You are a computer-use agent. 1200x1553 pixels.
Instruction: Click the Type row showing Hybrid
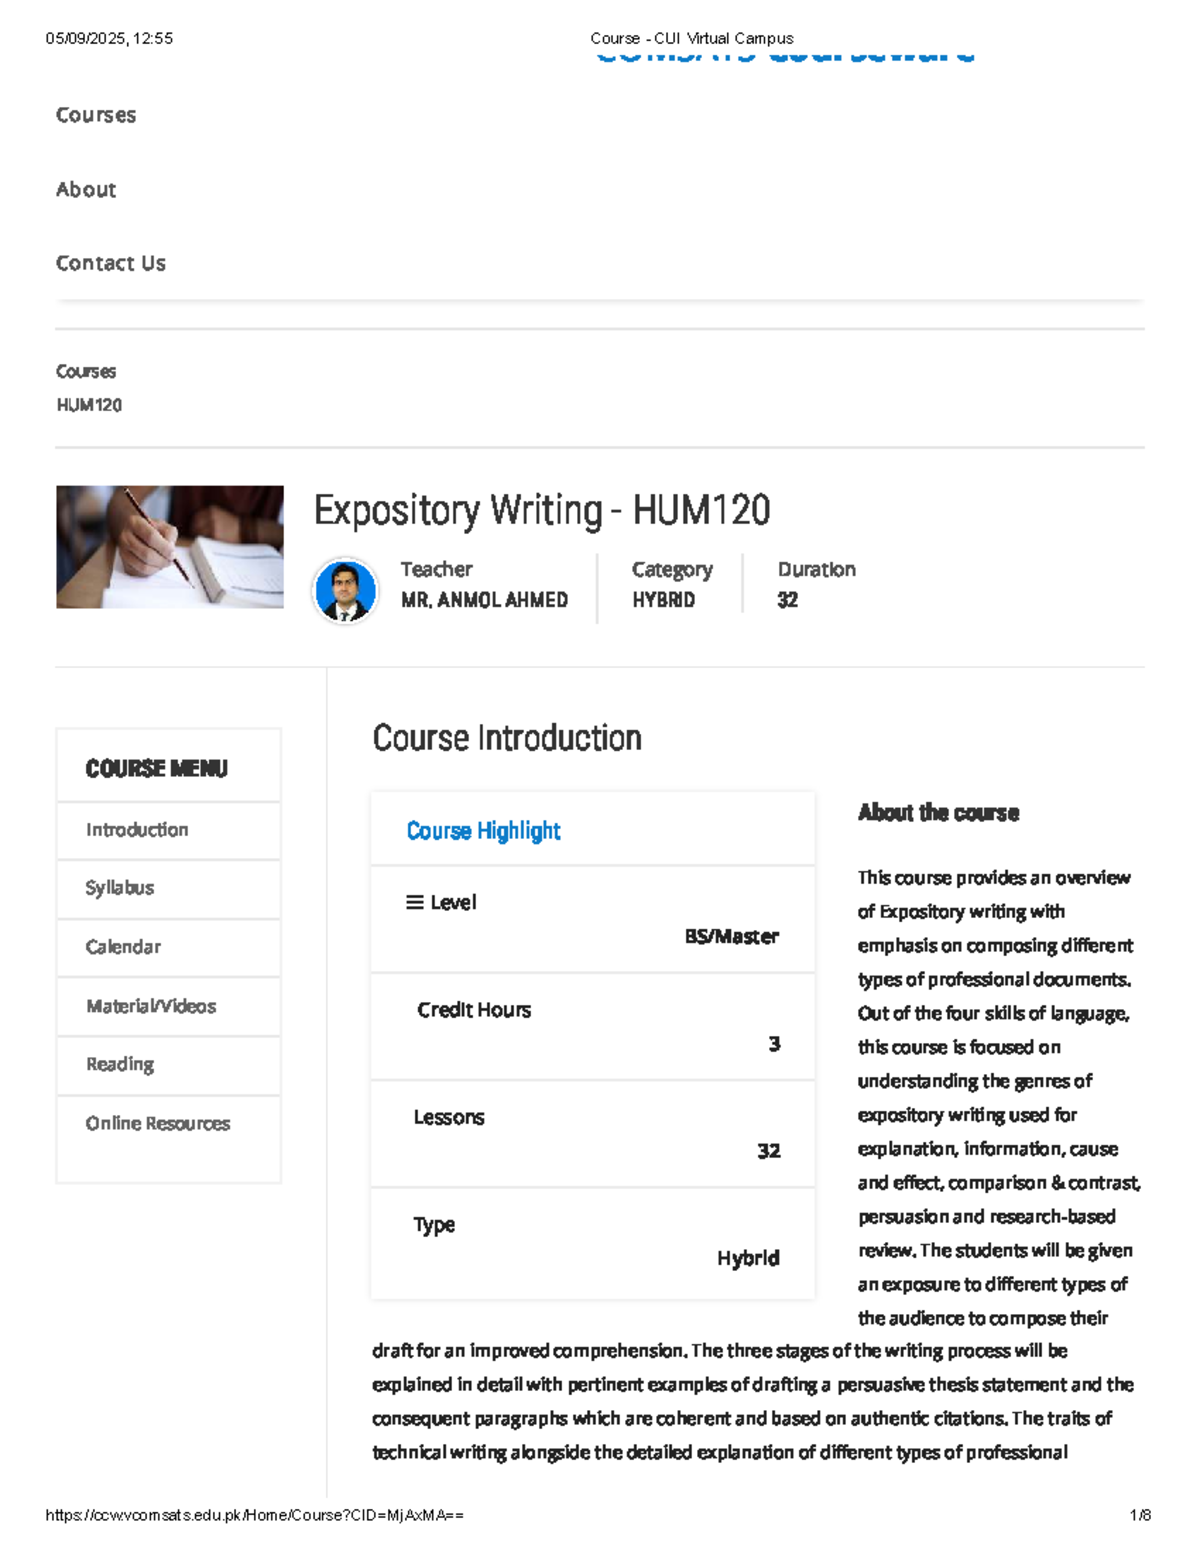point(593,1241)
